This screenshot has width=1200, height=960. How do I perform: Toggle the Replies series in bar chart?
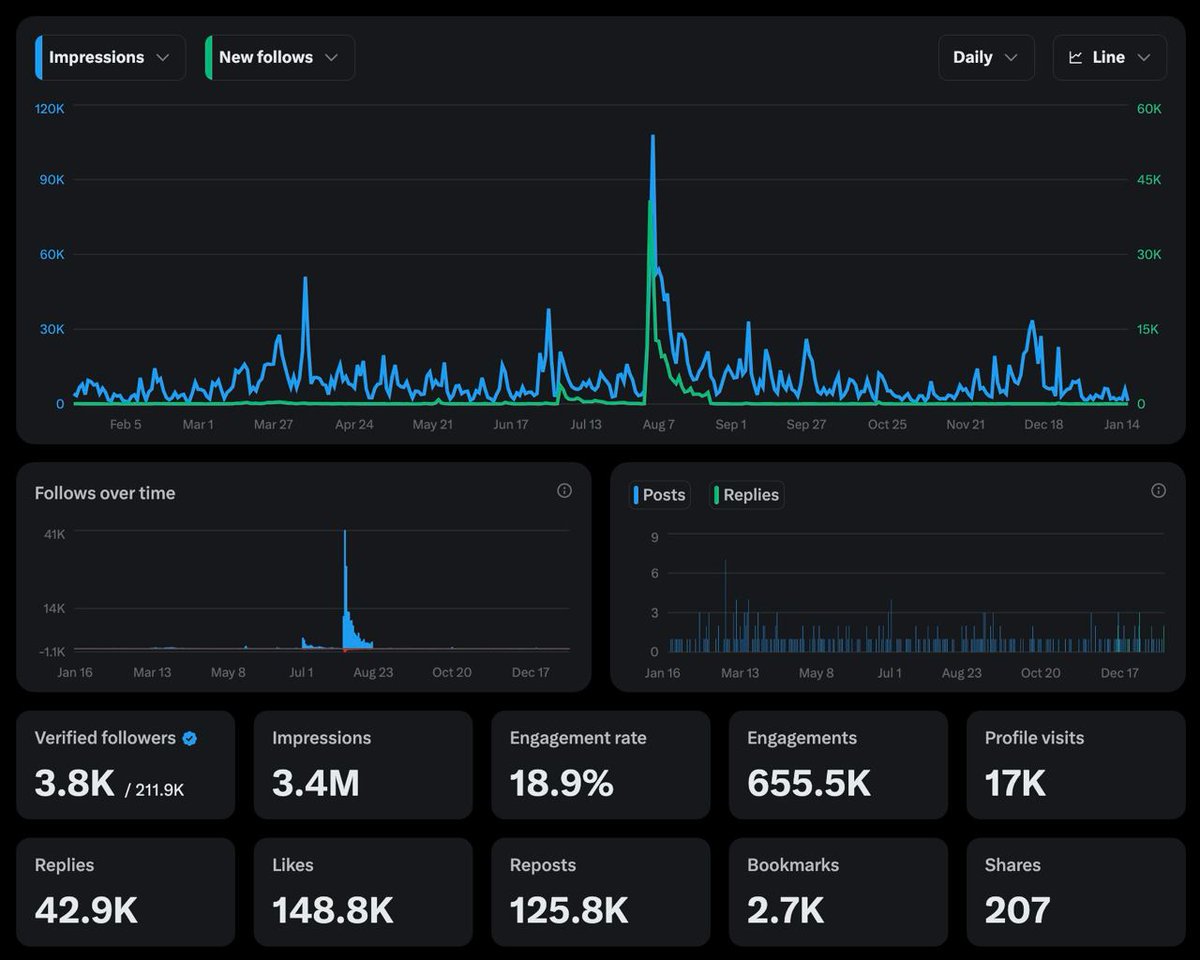[747, 495]
